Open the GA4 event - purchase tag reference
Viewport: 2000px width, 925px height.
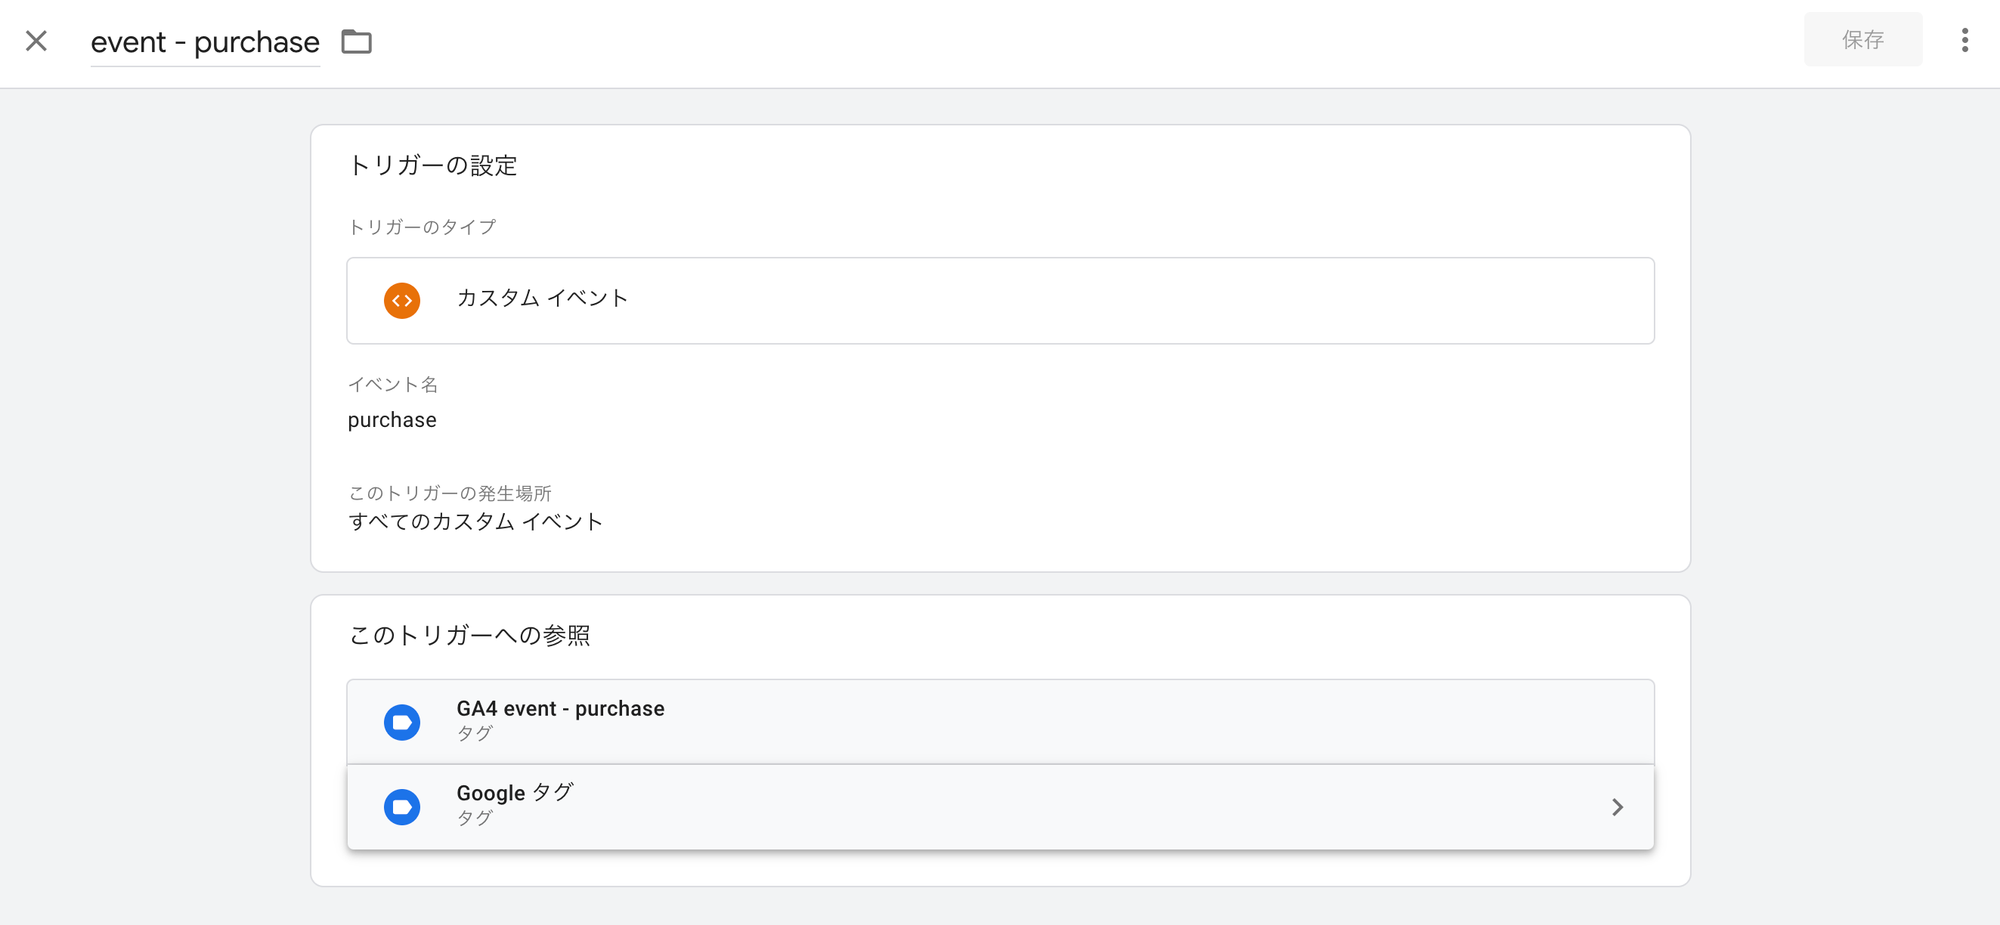pos(1000,722)
